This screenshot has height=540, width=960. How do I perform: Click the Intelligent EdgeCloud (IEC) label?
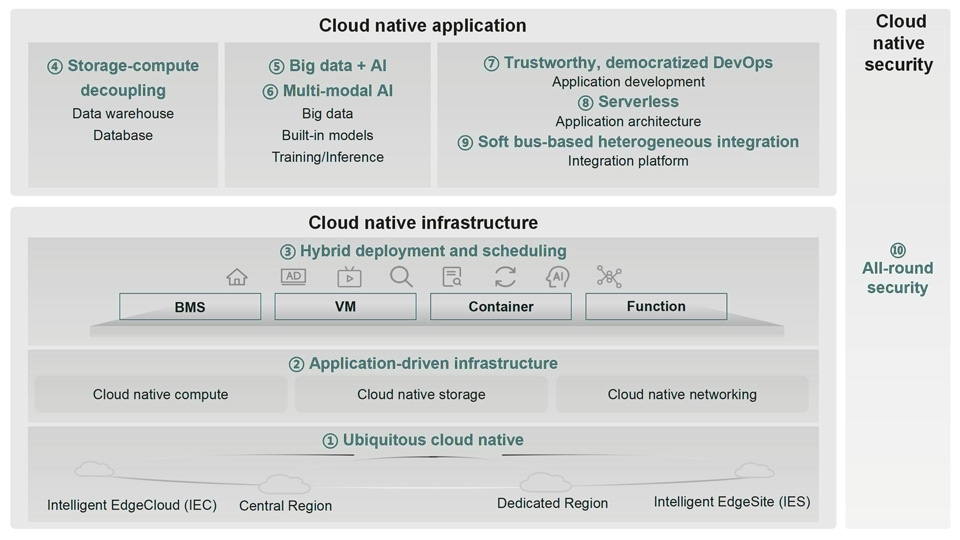pos(132,505)
